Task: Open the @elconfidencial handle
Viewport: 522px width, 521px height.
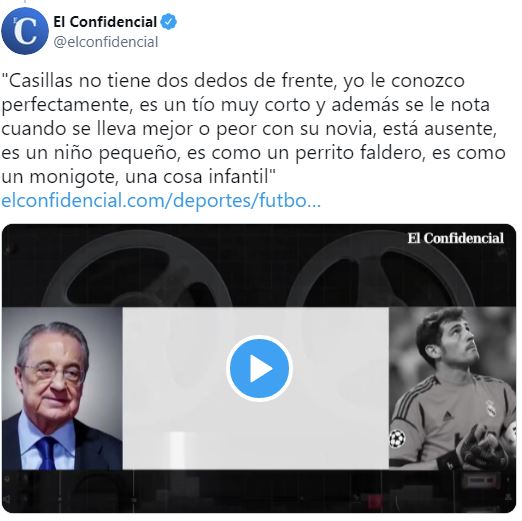Action: point(106,42)
